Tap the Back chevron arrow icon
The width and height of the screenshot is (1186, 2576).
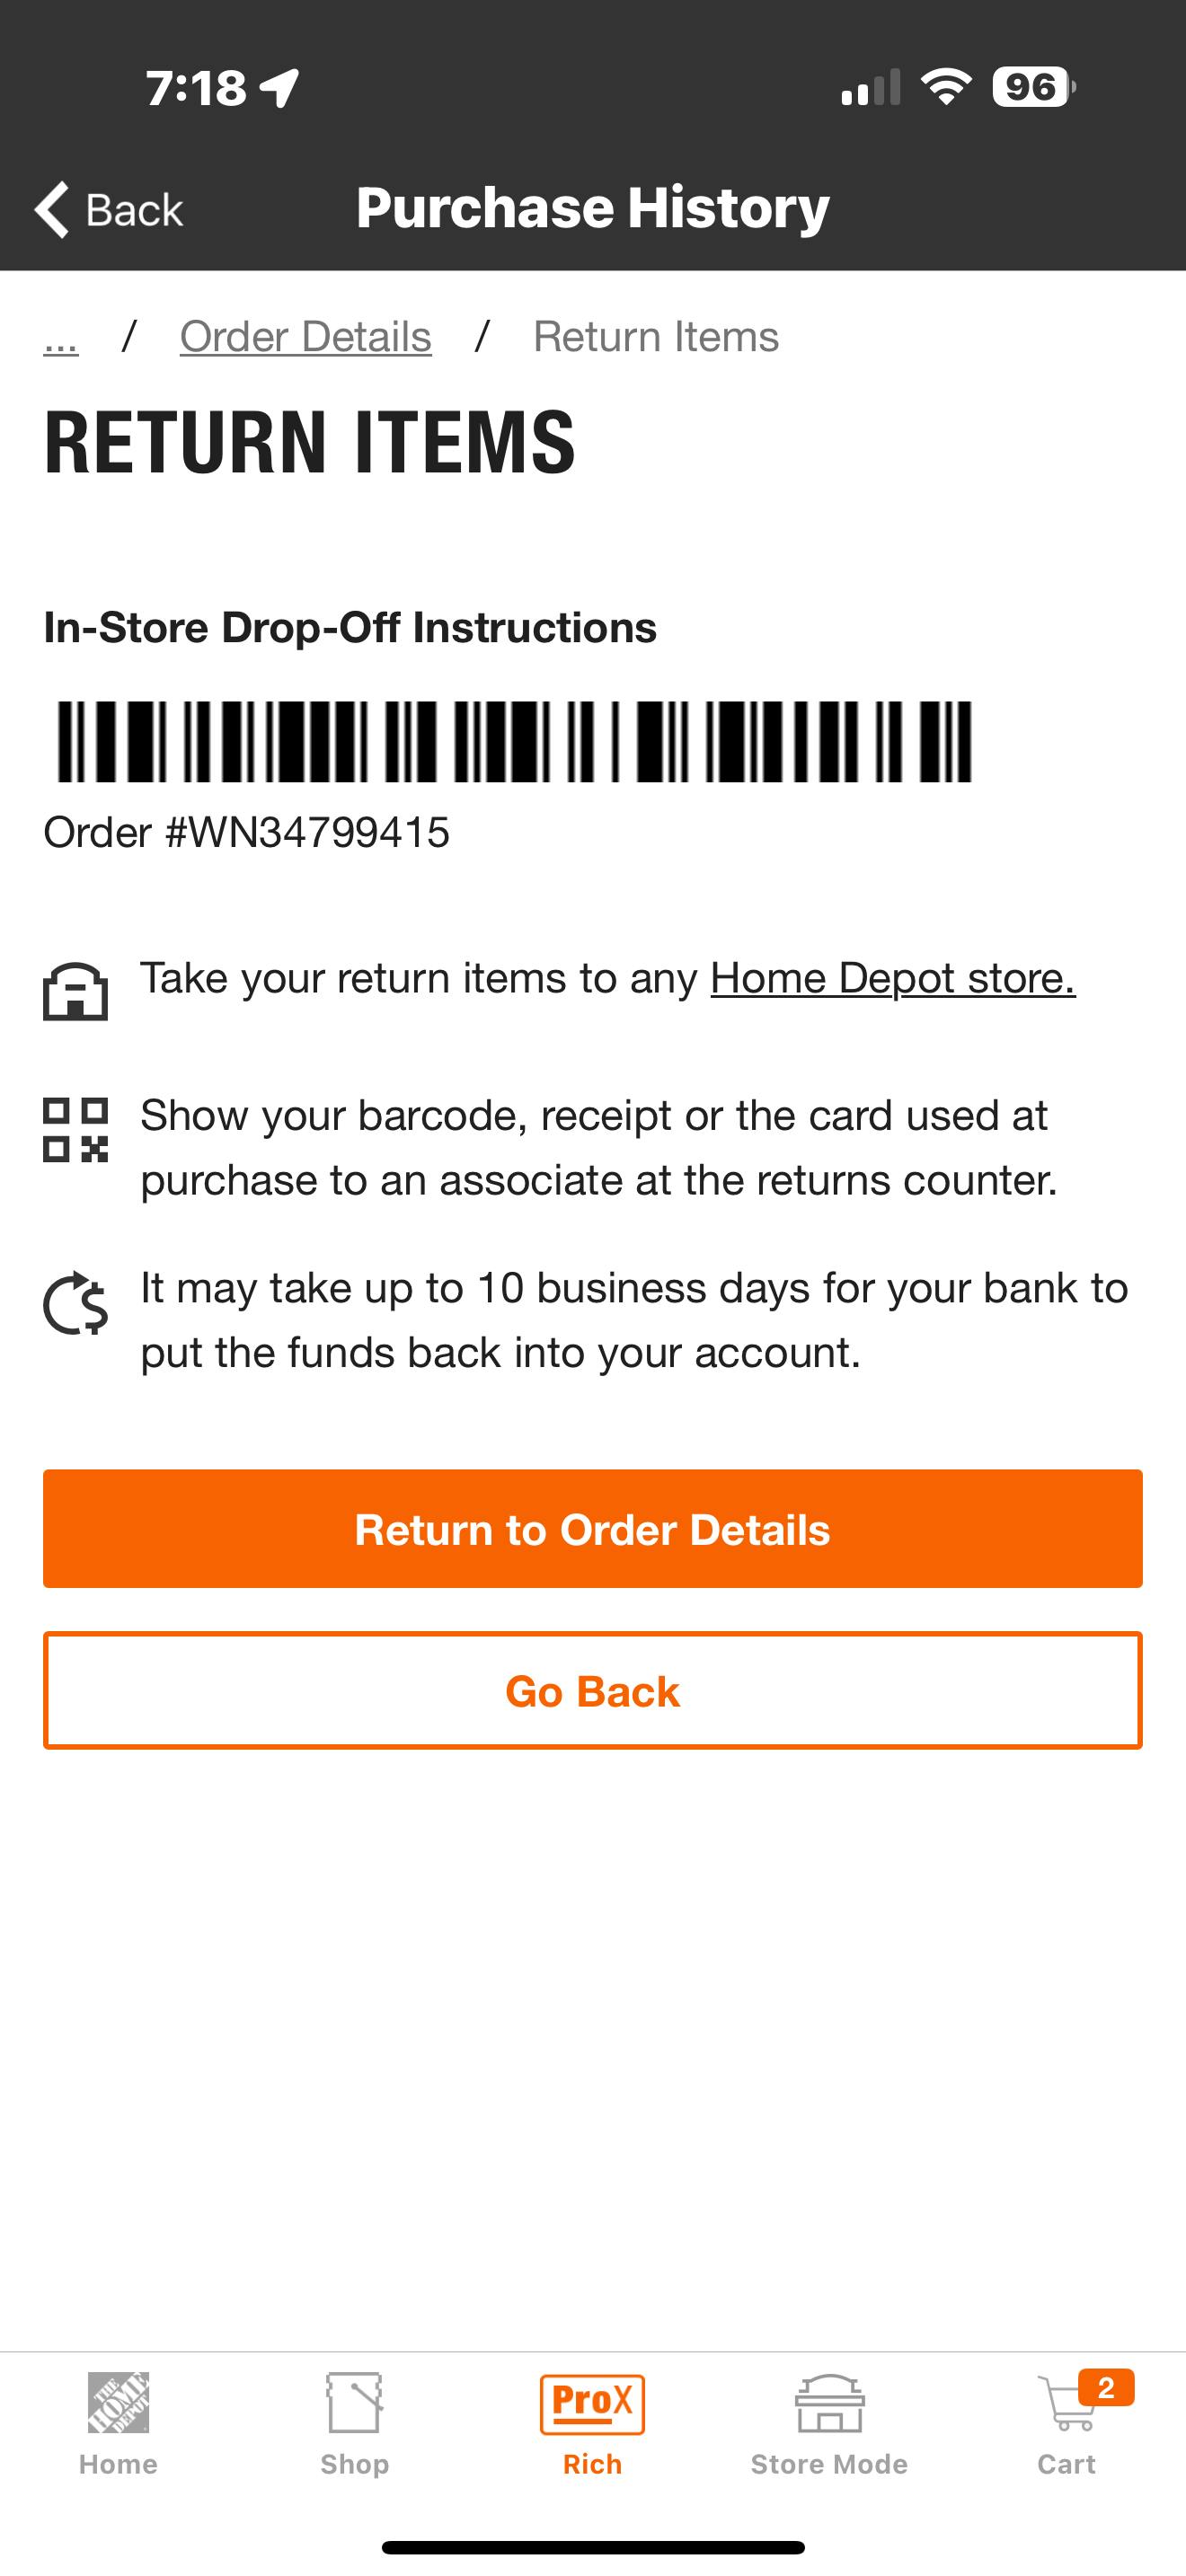52,210
